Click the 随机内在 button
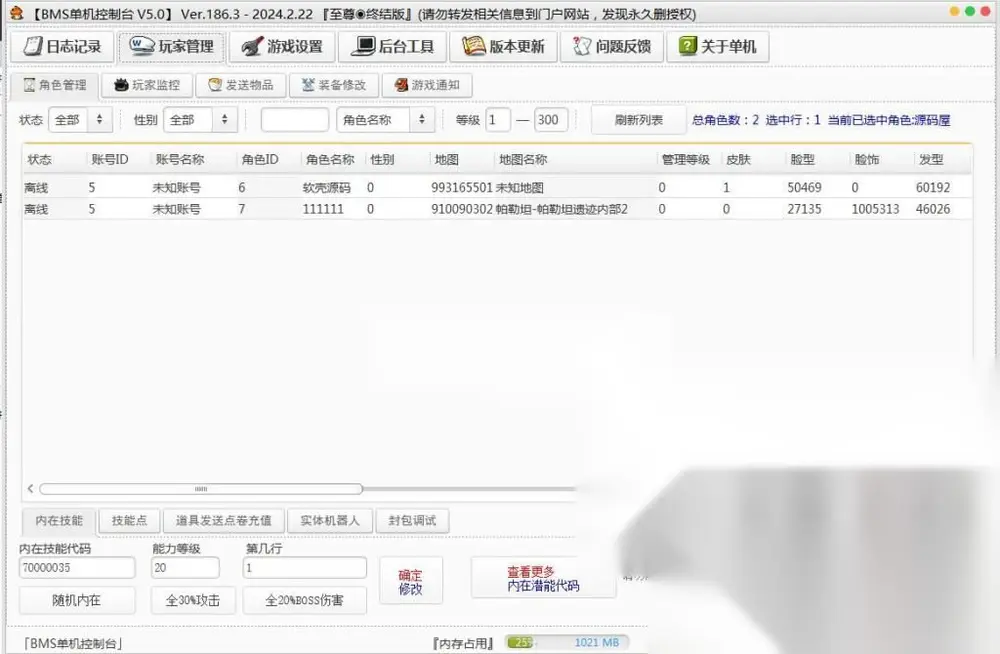 (x=77, y=600)
